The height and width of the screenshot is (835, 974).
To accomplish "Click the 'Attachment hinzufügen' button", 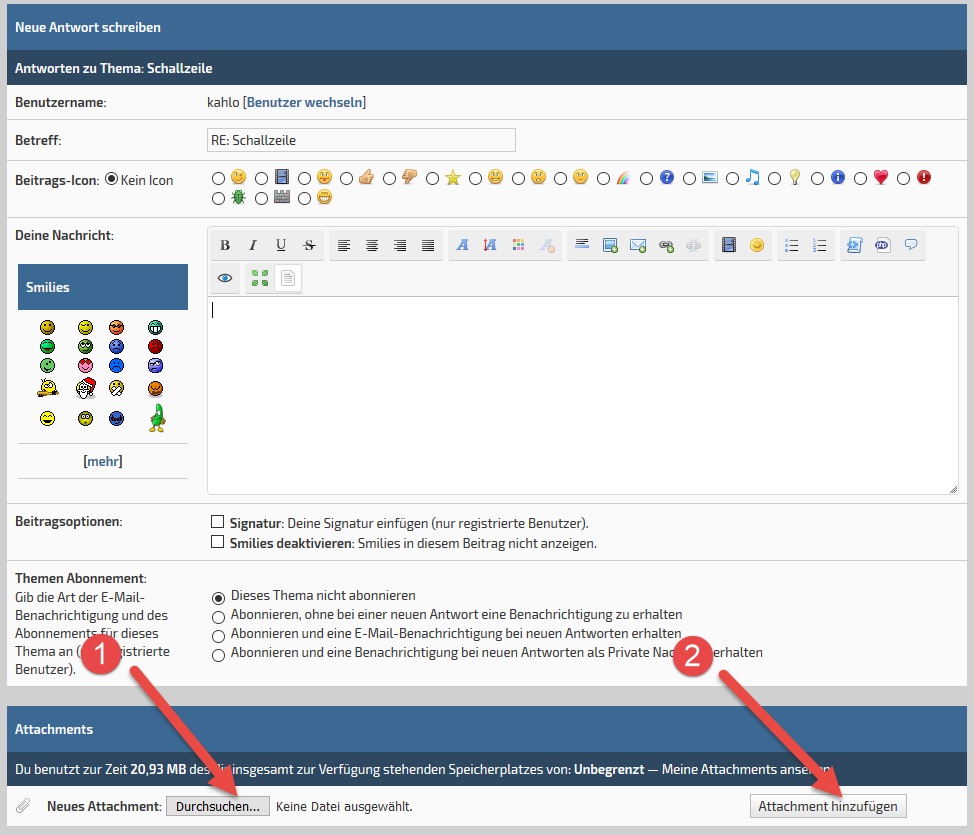I will [828, 806].
